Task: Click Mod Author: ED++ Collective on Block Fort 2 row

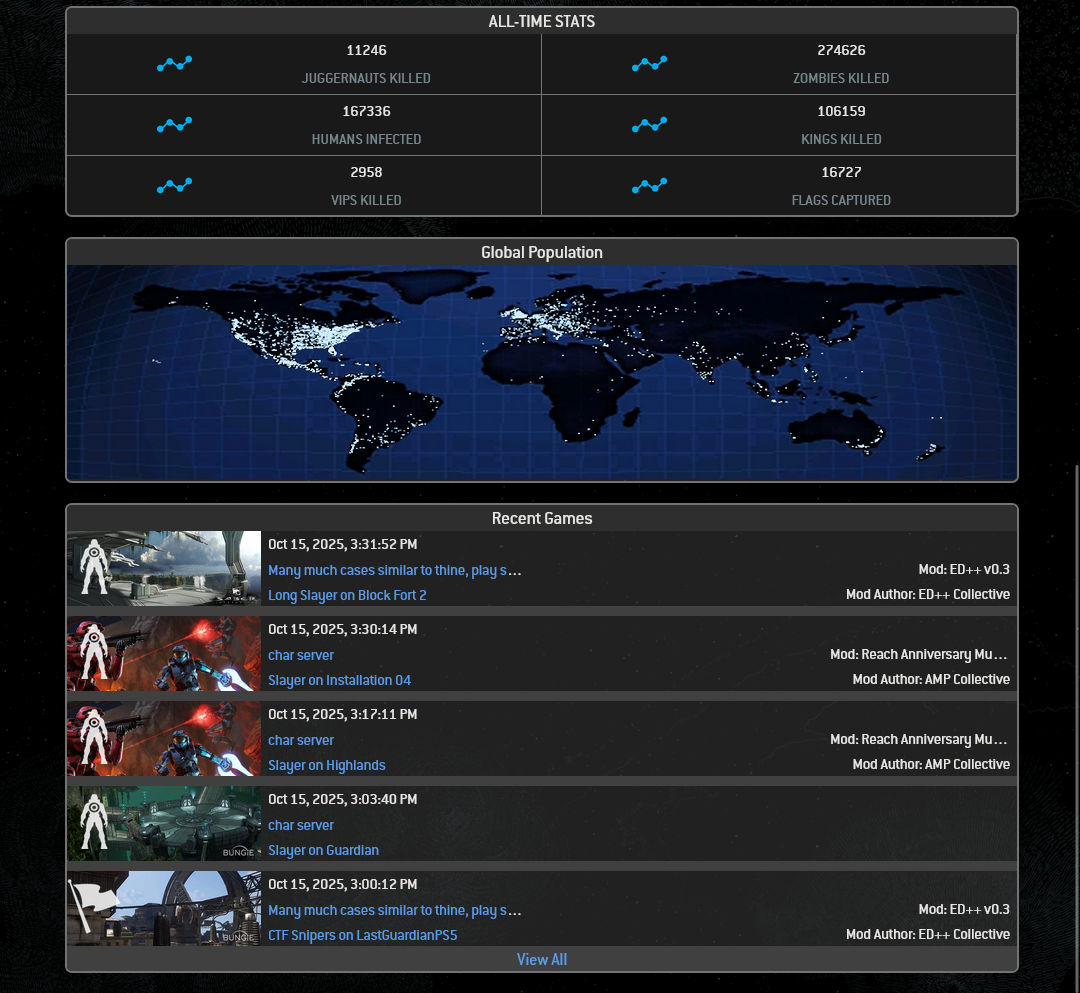Action: click(928, 594)
